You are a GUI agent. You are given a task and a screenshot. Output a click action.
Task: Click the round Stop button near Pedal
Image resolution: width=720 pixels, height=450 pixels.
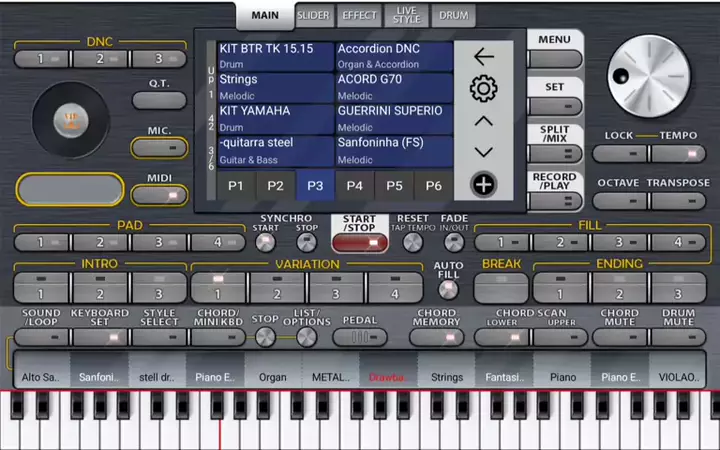pos(265,336)
